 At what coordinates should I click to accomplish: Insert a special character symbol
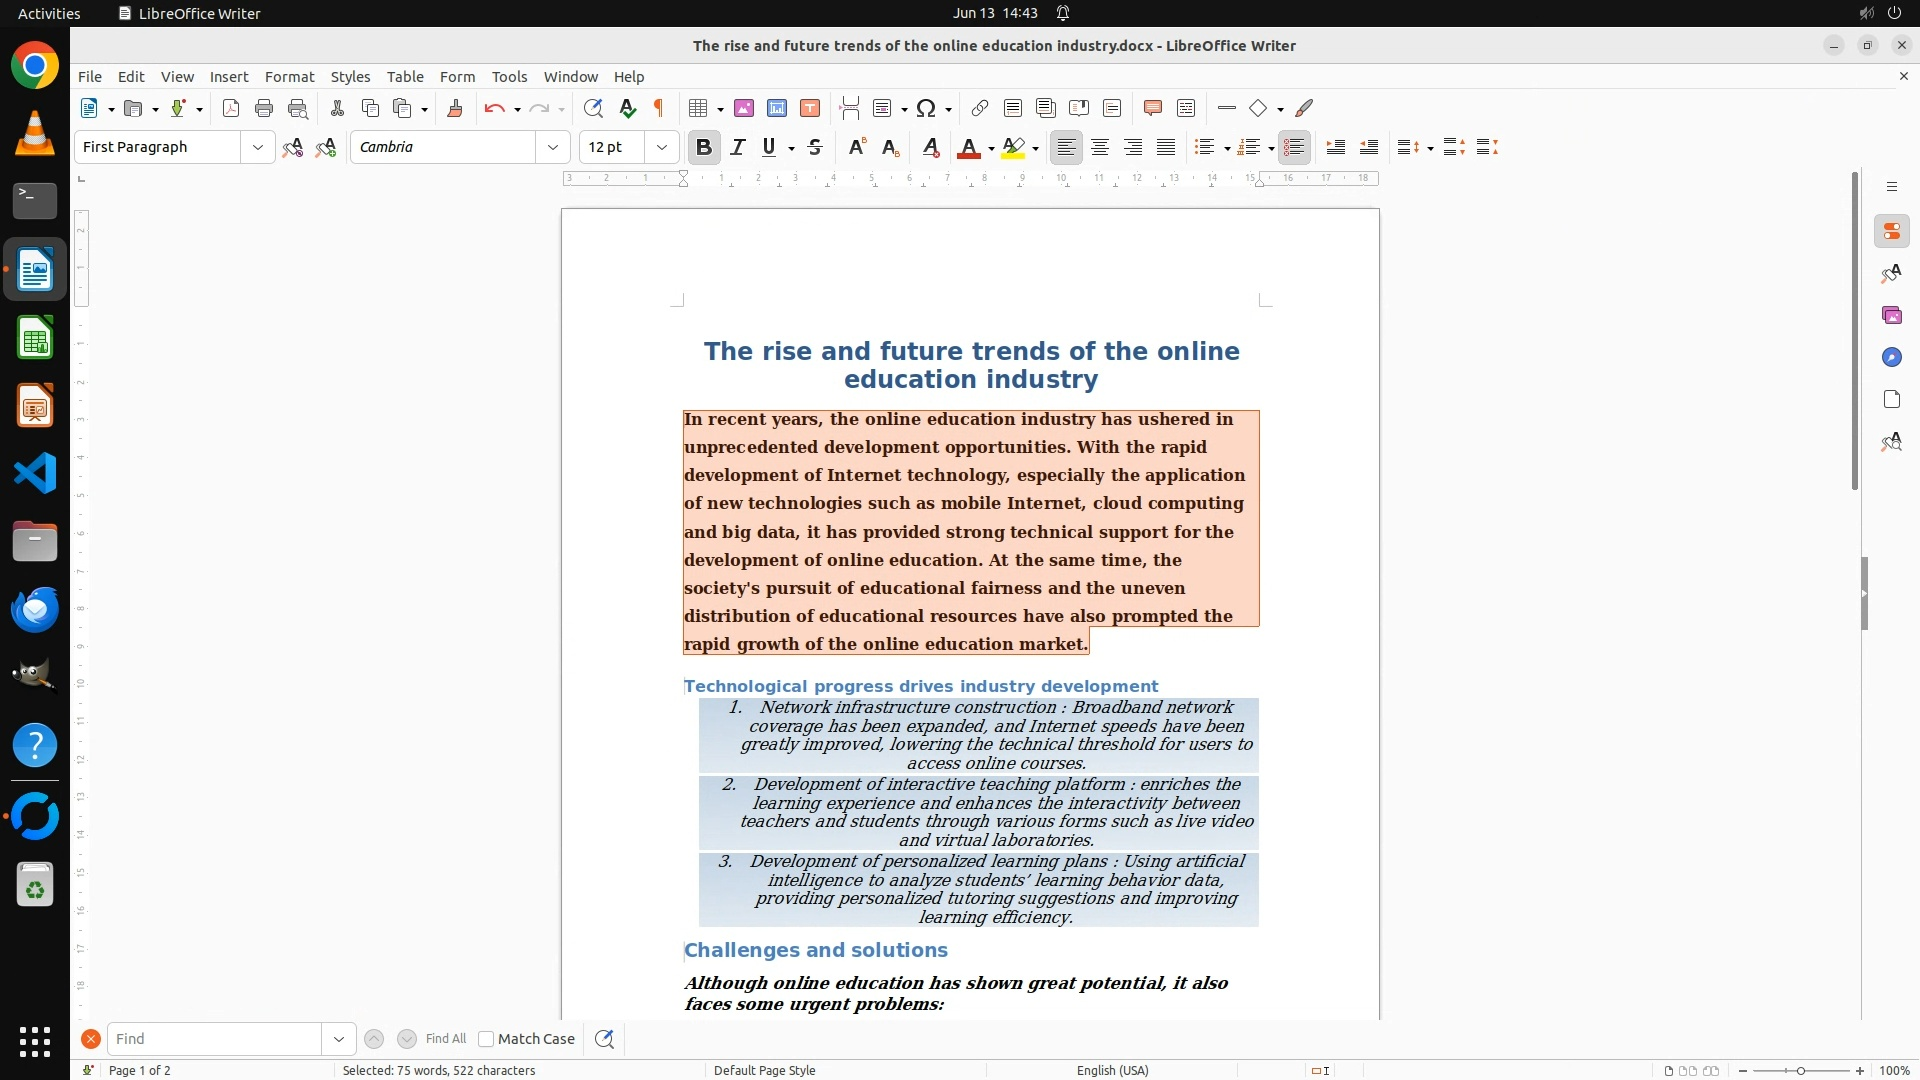(926, 109)
